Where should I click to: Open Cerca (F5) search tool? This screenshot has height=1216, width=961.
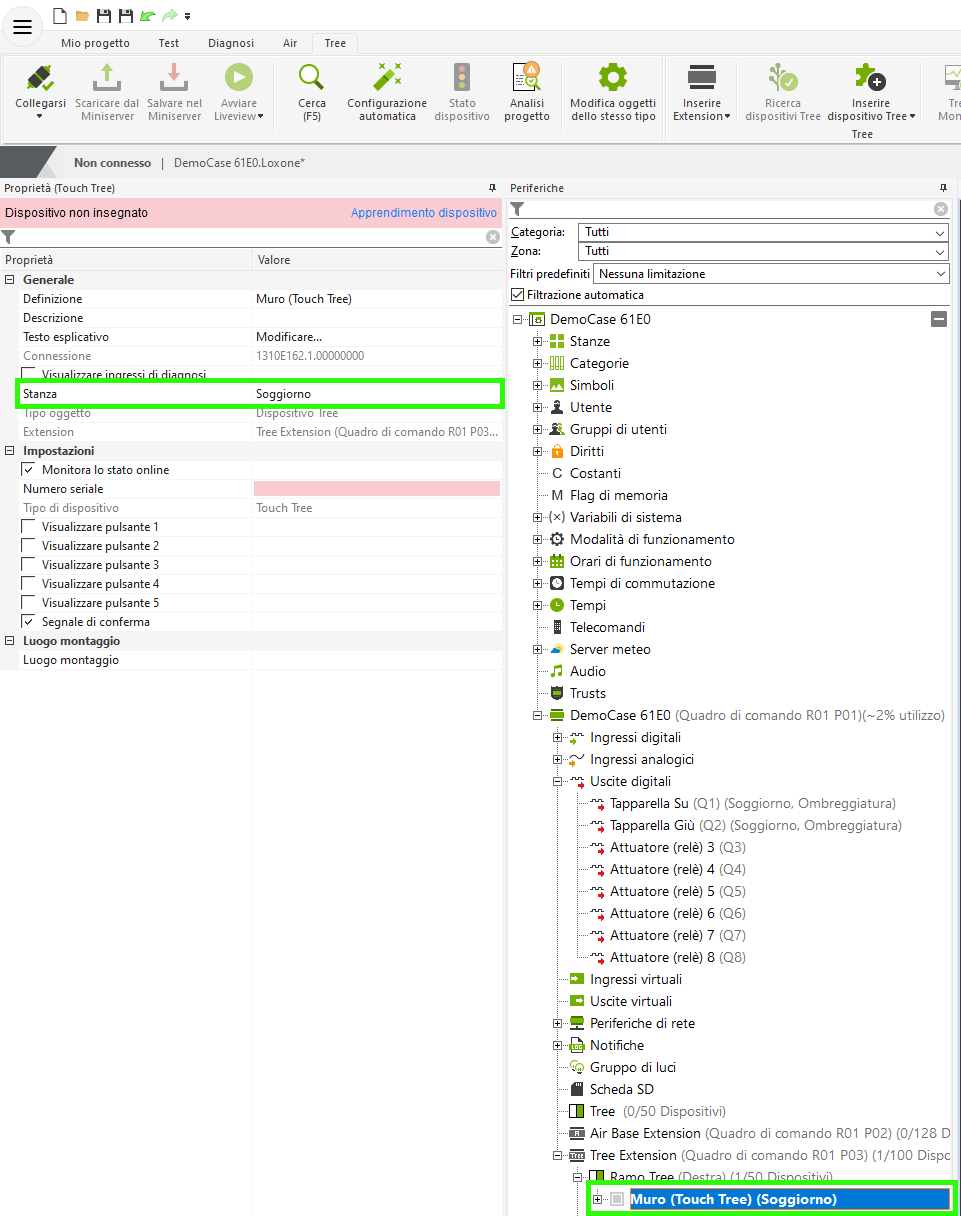[311, 79]
